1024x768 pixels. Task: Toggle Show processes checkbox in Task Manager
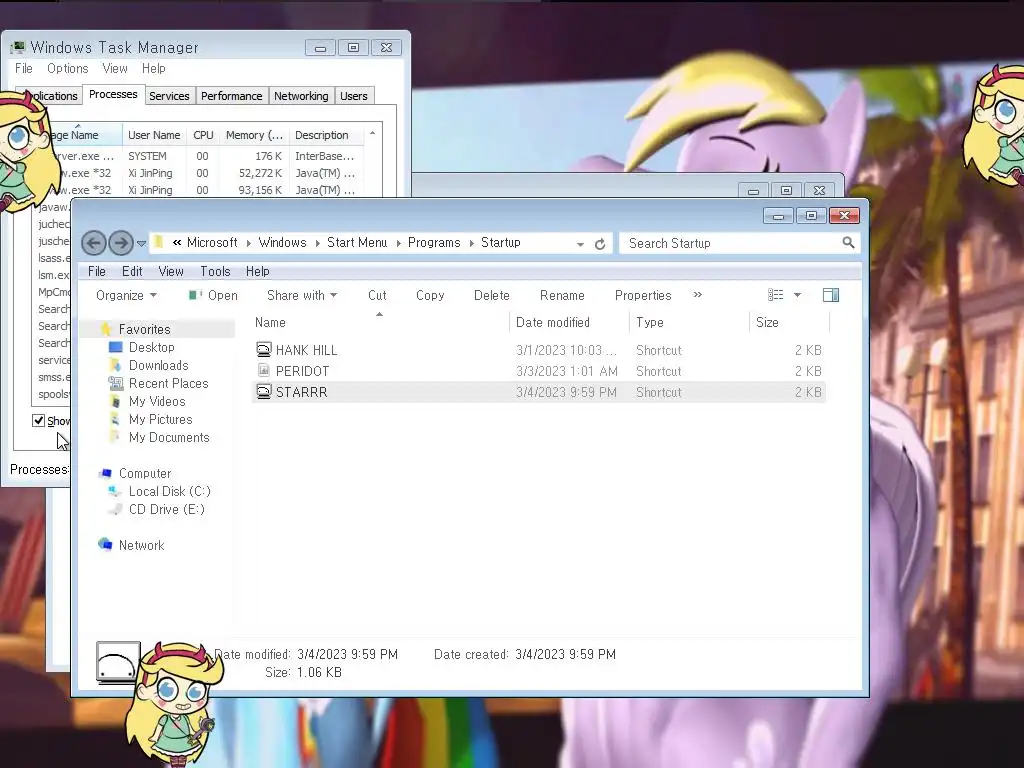pos(39,421)
